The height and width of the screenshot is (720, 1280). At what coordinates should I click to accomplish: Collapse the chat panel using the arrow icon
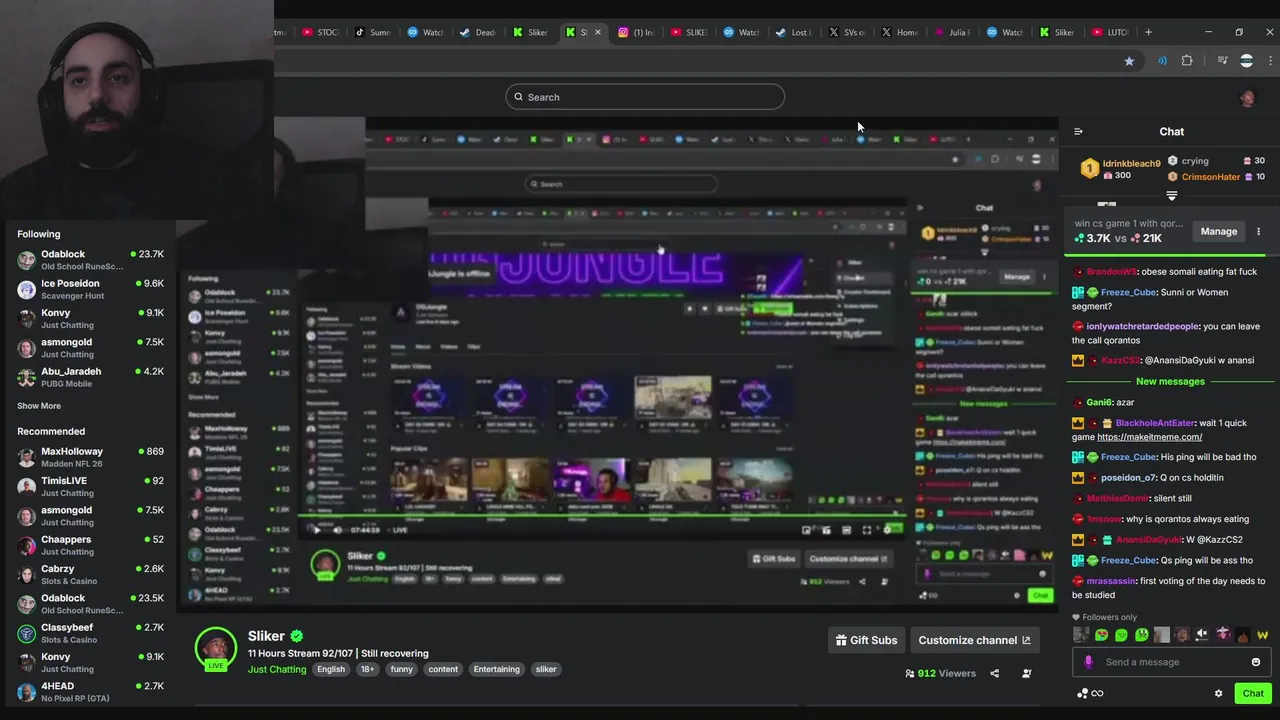pyautogui.click(x=1078, y=131)
